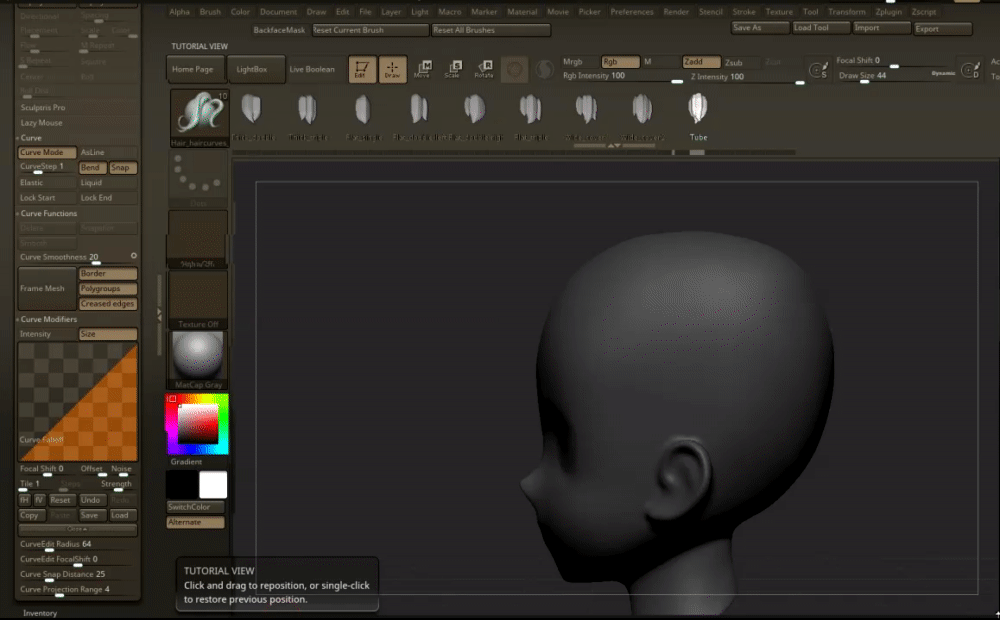Click Reset Current Brush
Viewport: 1000px width, 620px height.
coord(370,30)
